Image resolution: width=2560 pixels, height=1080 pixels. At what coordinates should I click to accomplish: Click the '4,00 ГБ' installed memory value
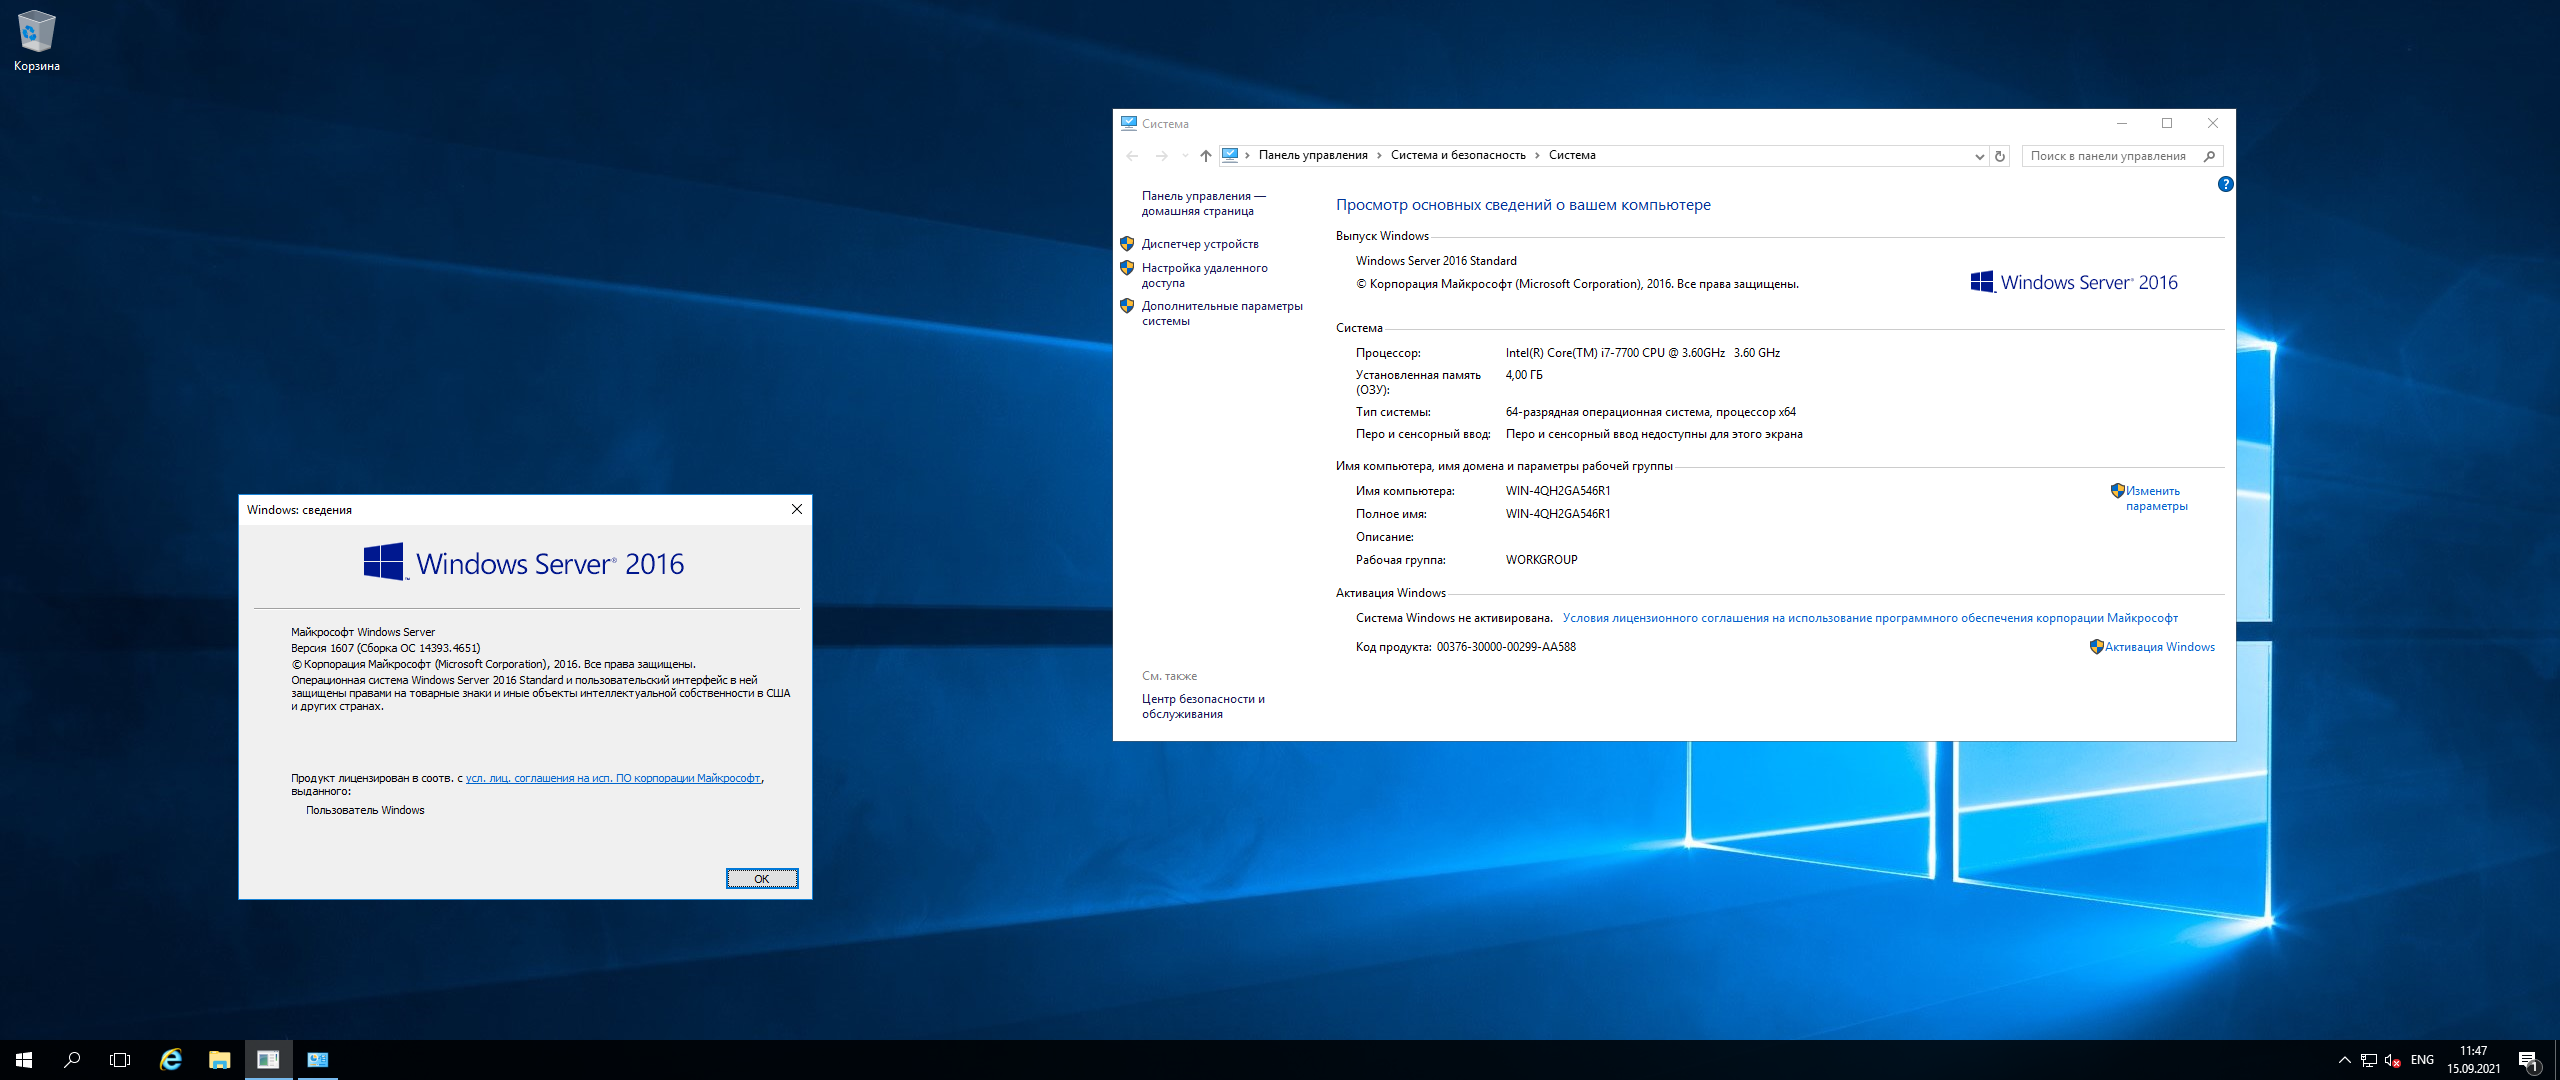[x=1524, y=375]
